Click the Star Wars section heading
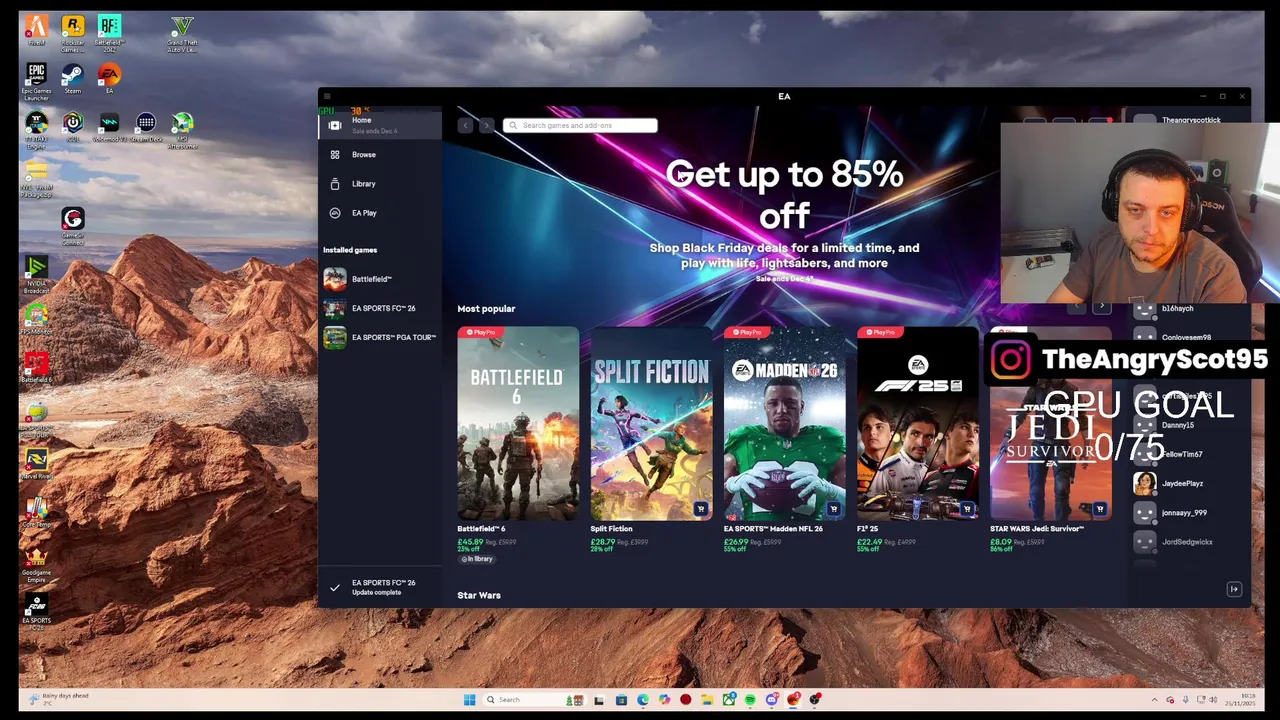Screen dimensions: 1280x720 [x=479, y=596]
